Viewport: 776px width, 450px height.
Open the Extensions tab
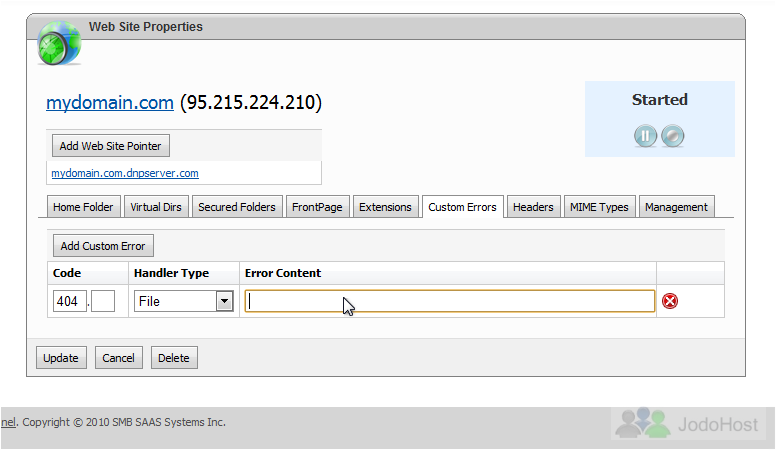[x=385, y=207]
